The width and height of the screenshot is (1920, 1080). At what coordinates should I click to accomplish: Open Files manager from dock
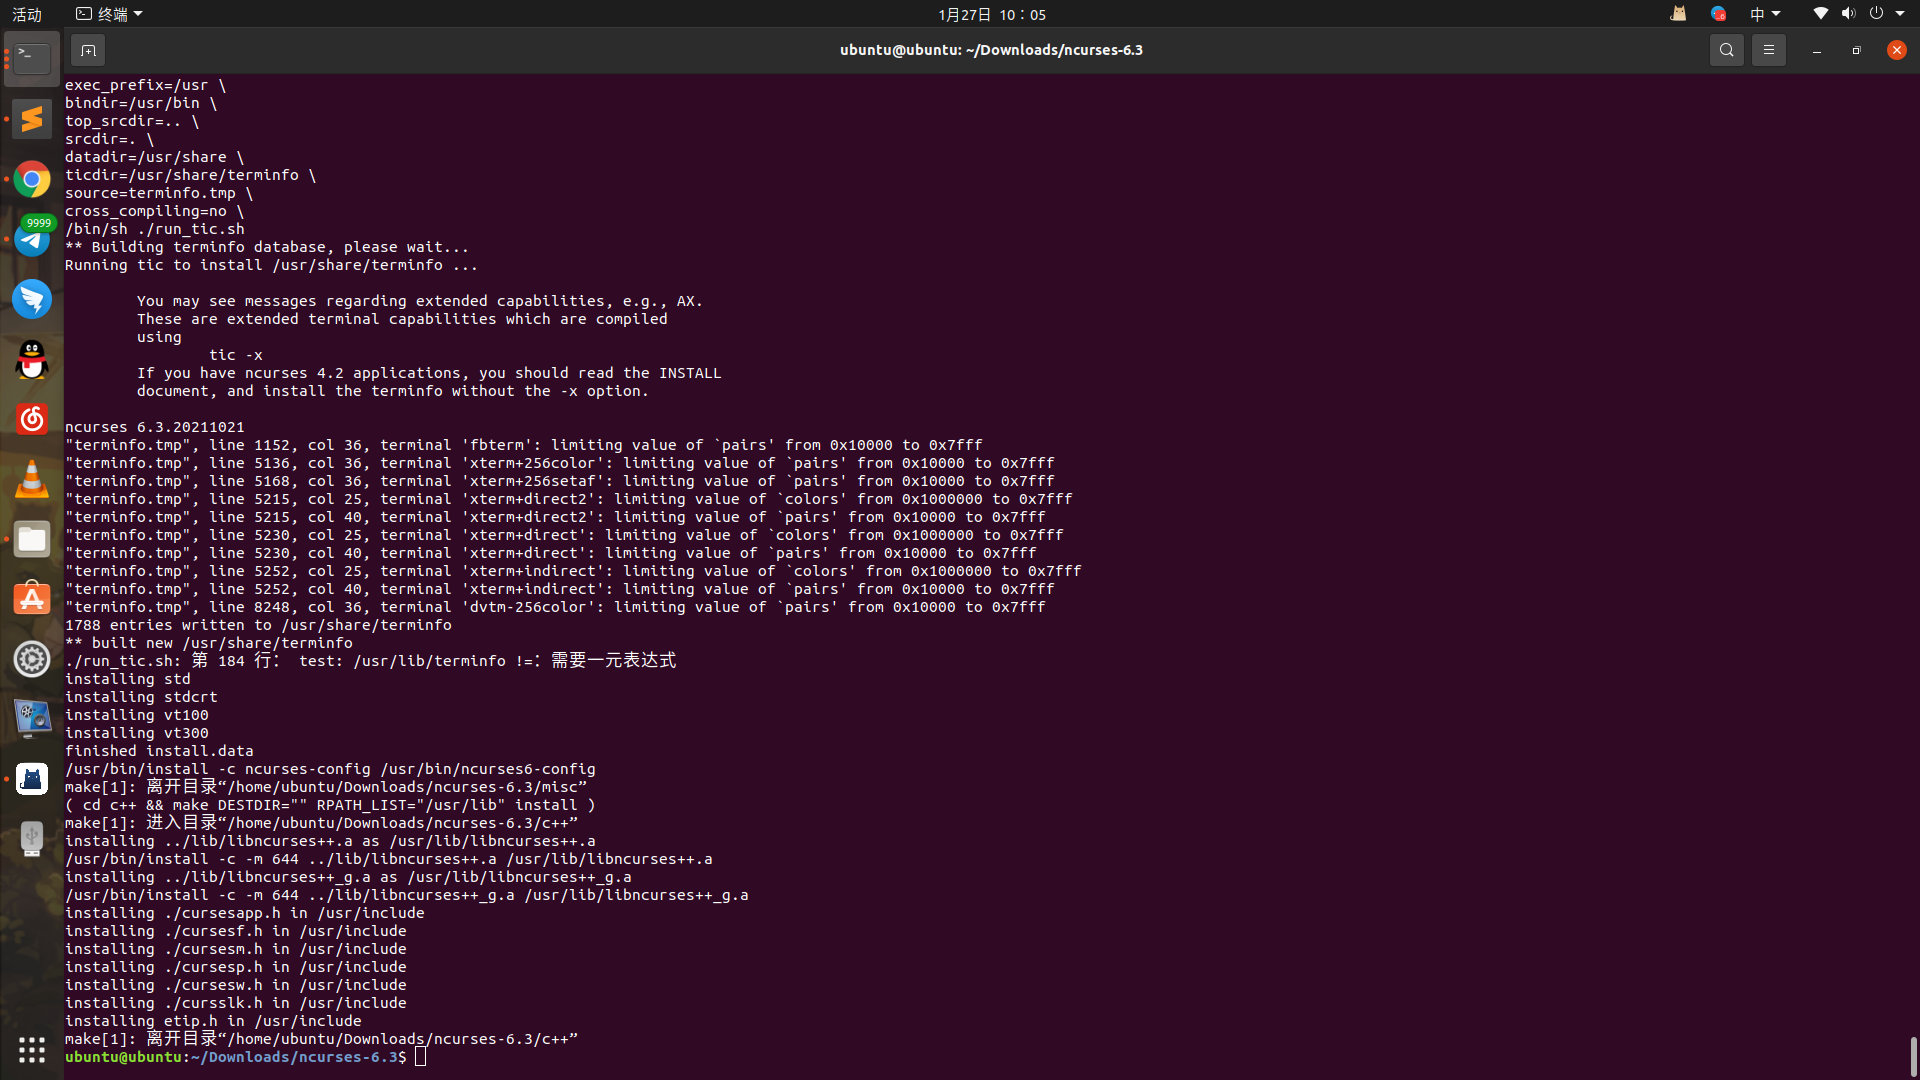[x=32, y=539]
